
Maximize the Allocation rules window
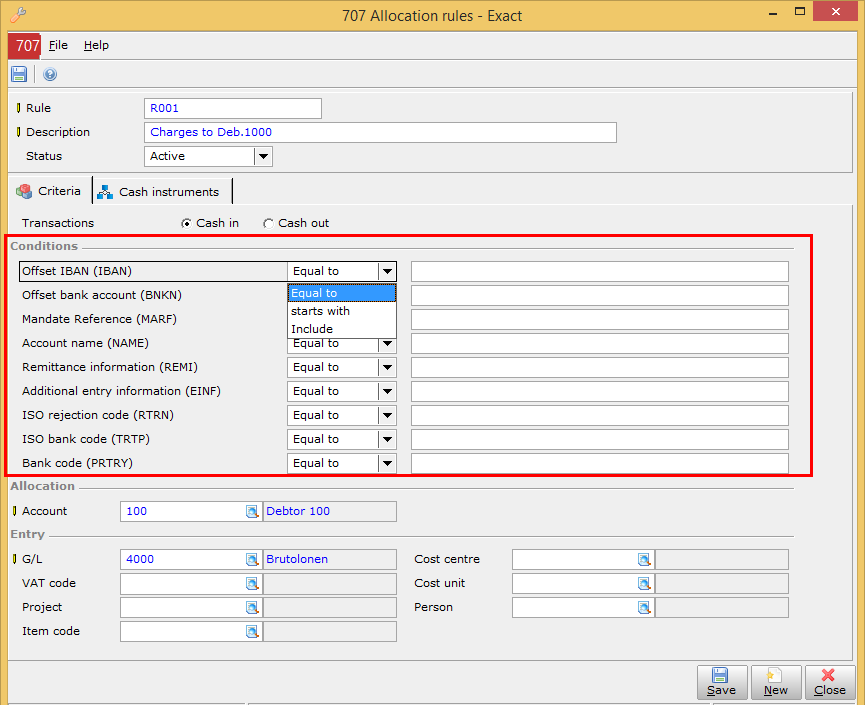point(800,12)
